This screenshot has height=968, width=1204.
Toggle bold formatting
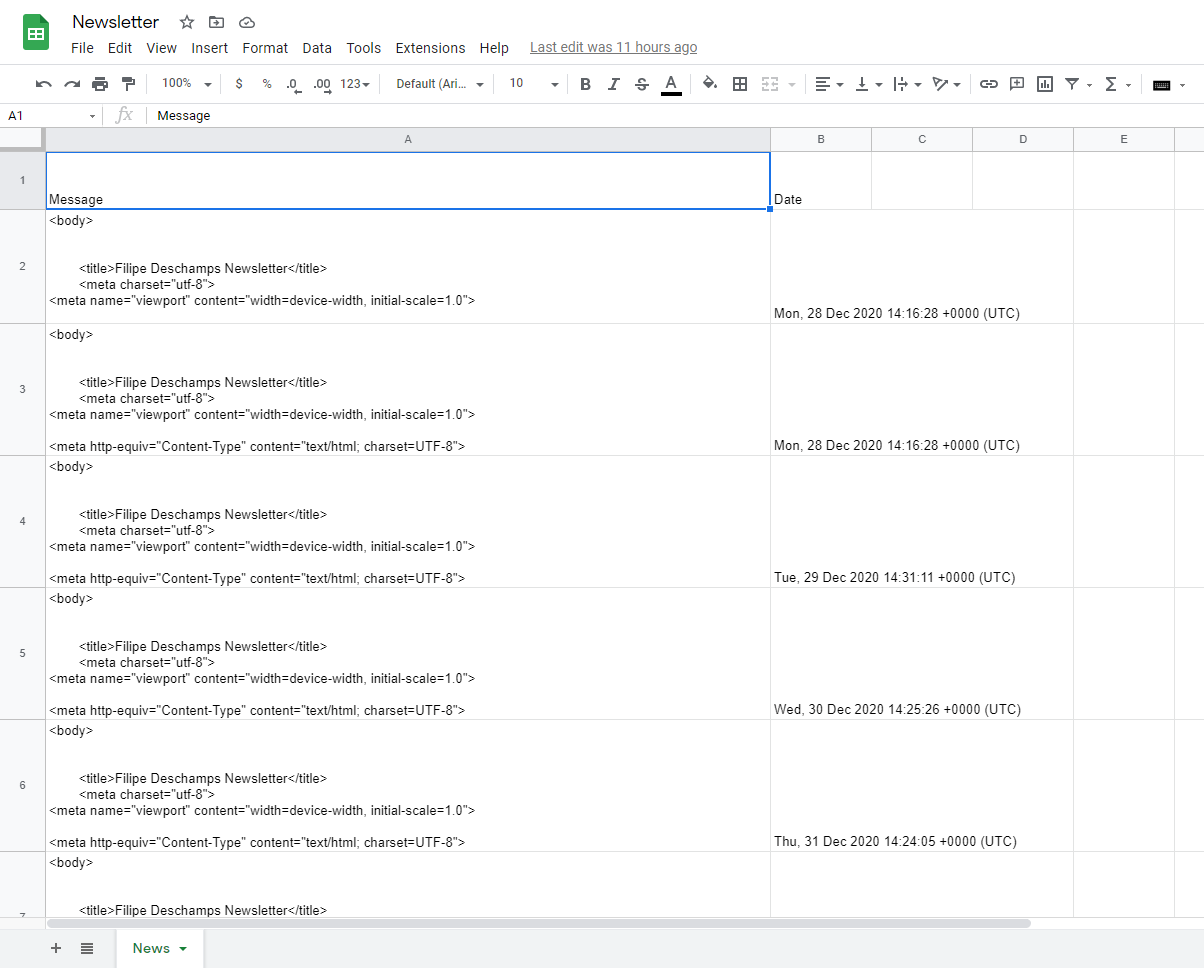point(585,84)
